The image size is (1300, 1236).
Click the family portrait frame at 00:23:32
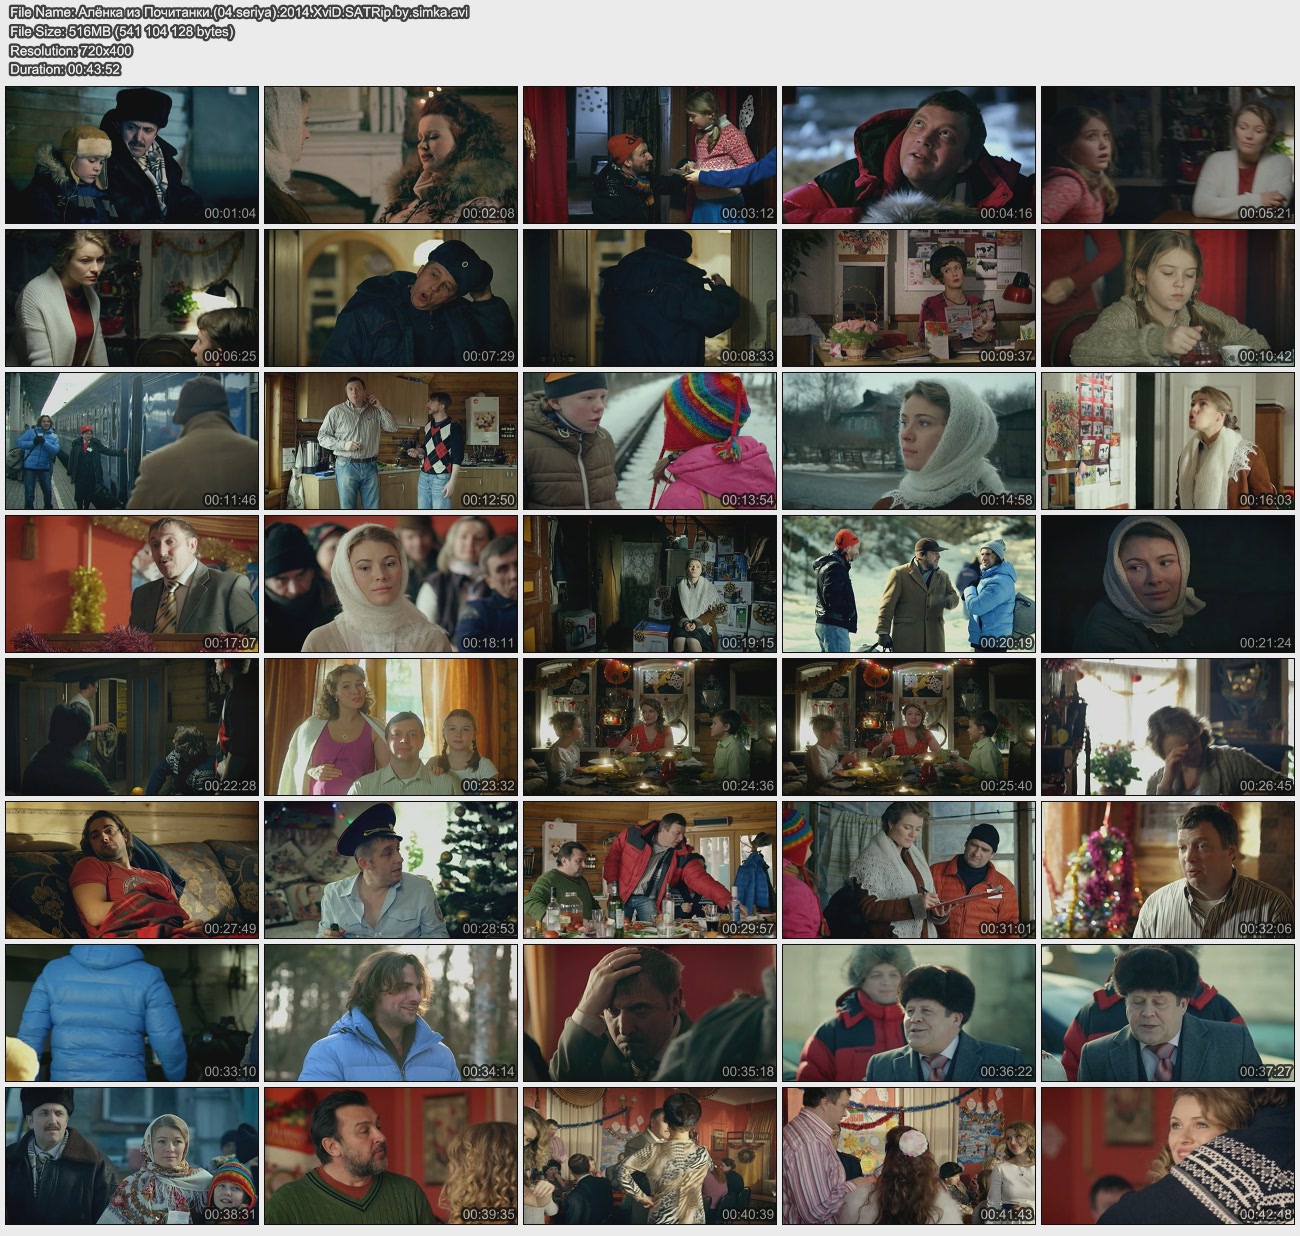[391, 727]
